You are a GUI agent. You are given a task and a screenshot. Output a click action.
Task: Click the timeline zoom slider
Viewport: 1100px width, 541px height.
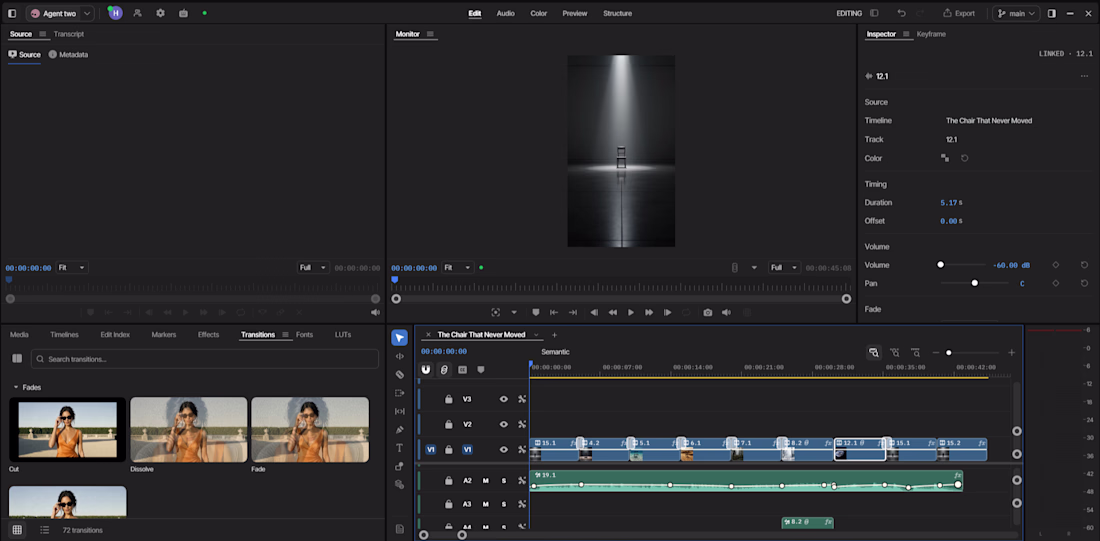click(x=974, y=353)
